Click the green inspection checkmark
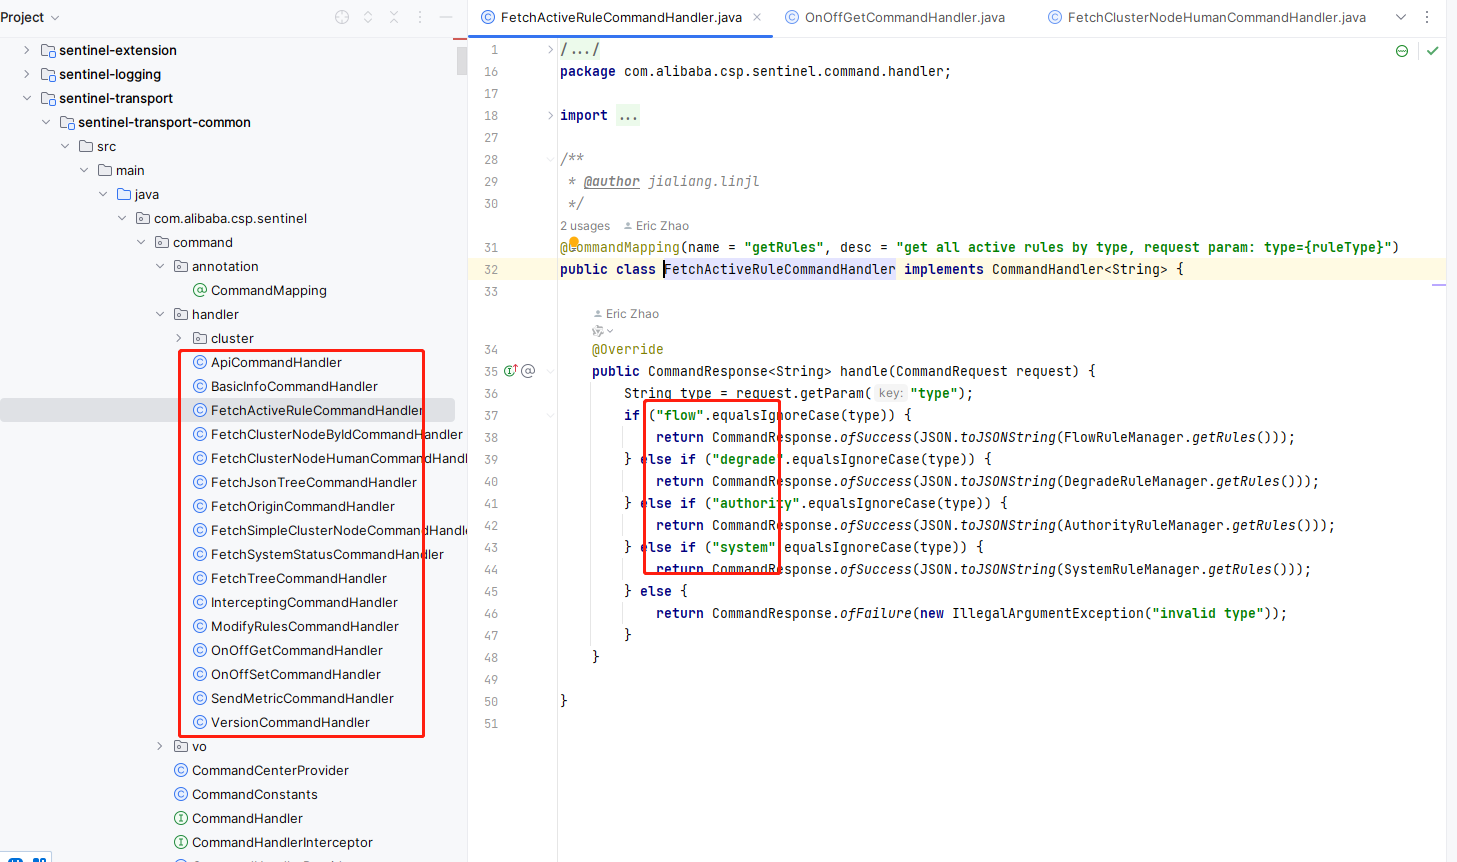This screenshot has height=862, width=1457. 1432,51
